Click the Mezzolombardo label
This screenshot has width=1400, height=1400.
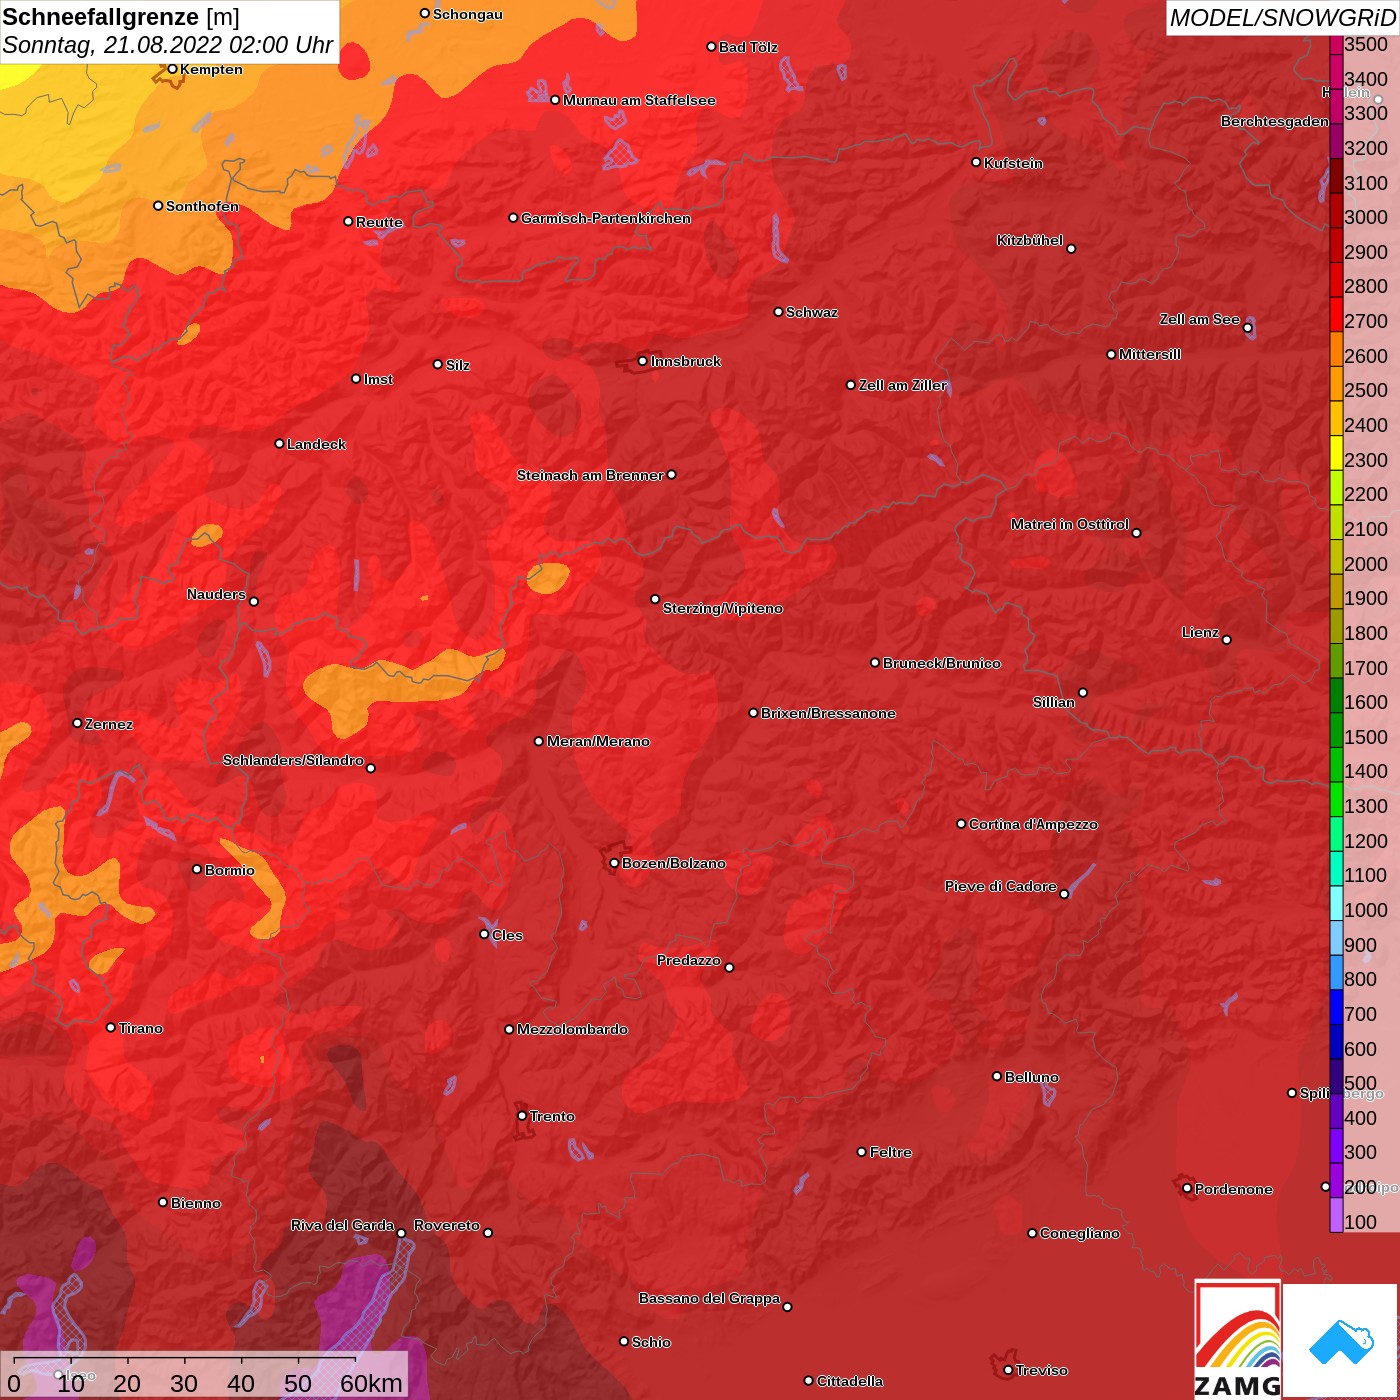572,1029
